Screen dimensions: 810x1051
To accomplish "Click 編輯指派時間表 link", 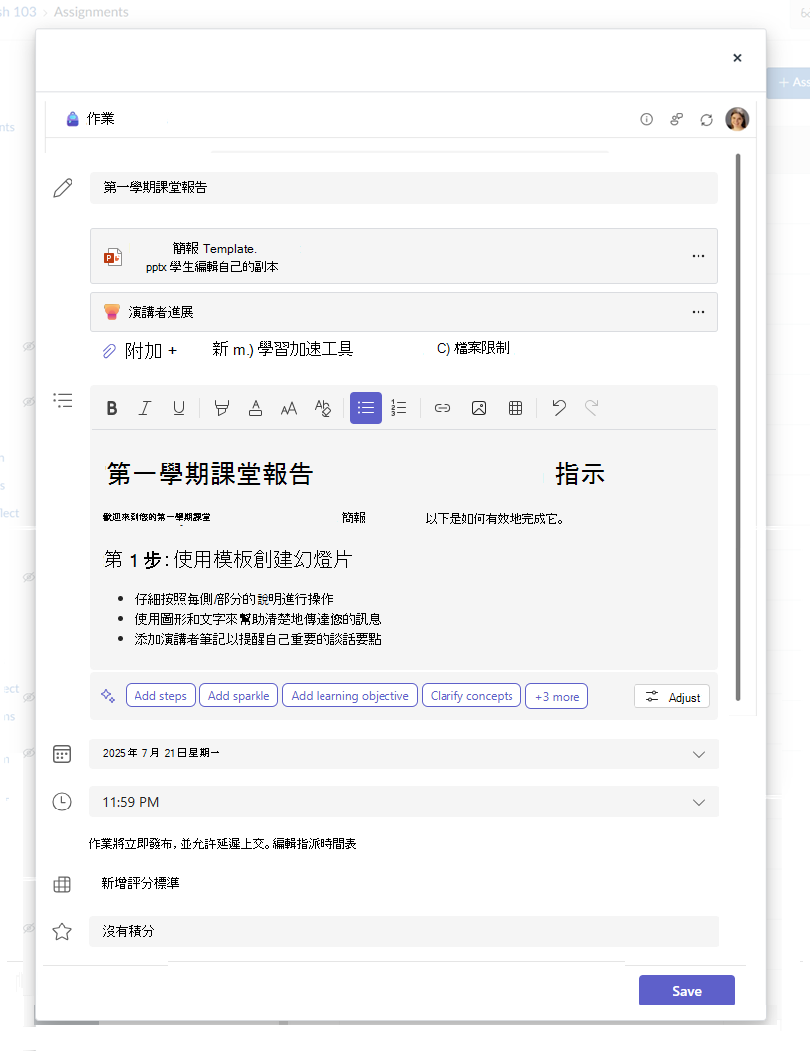I will (314, 844).
